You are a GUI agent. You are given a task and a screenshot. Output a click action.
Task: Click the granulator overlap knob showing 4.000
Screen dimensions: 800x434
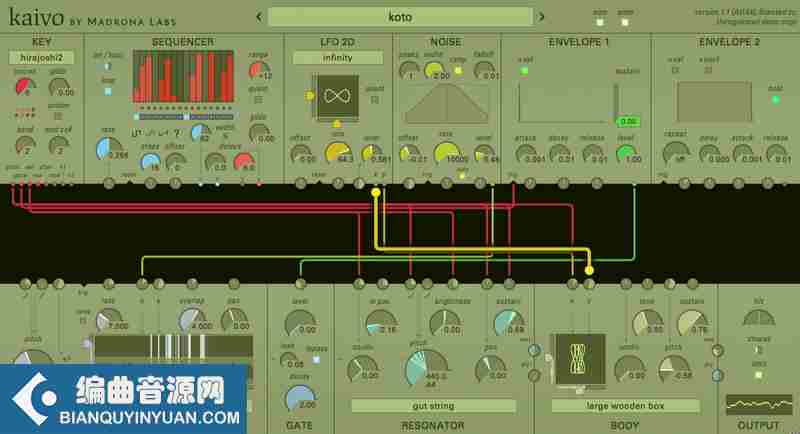[192, 320]
